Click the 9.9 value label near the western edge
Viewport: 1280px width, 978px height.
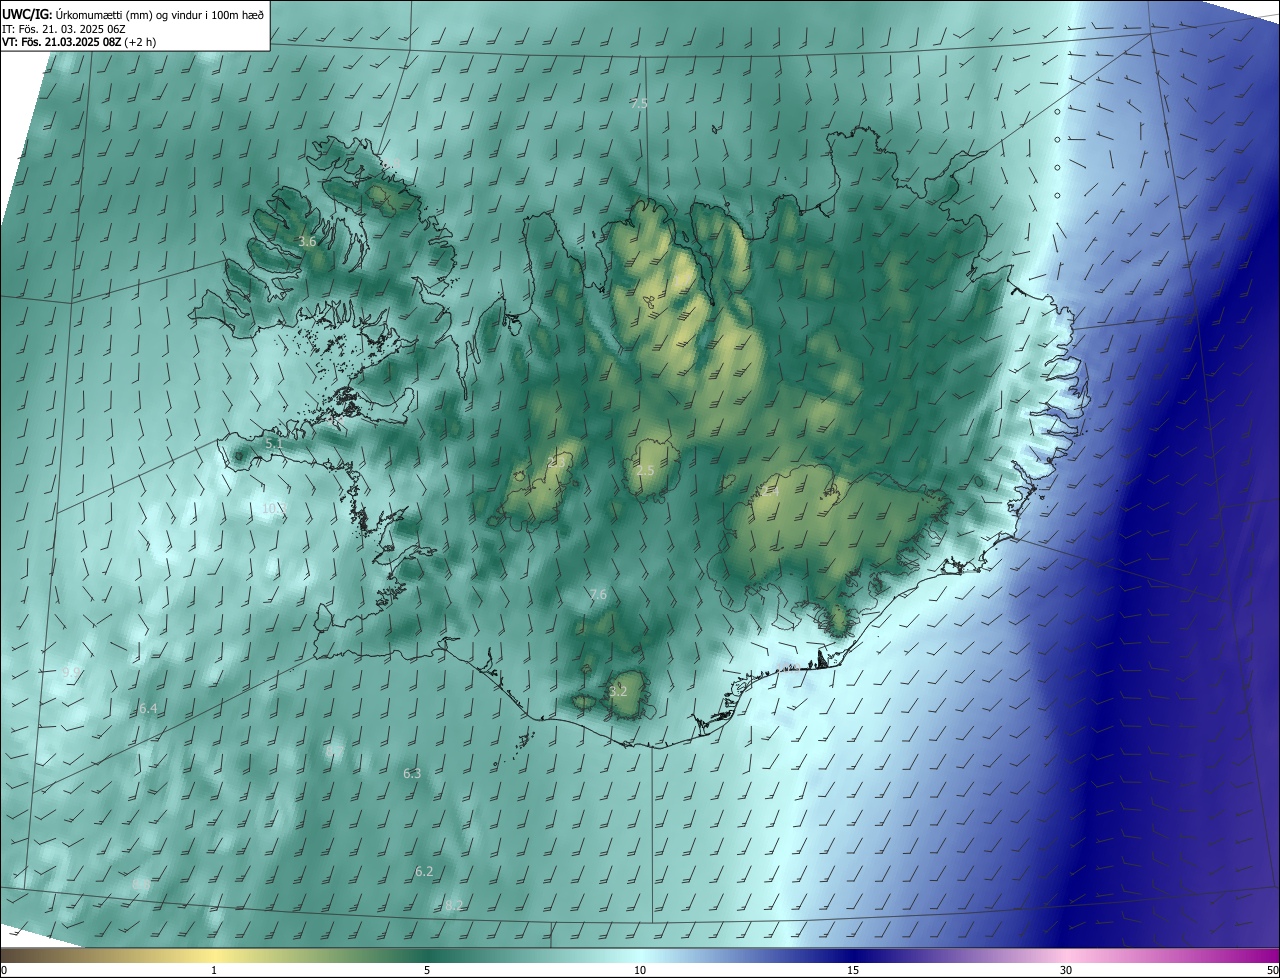[72, 673]
